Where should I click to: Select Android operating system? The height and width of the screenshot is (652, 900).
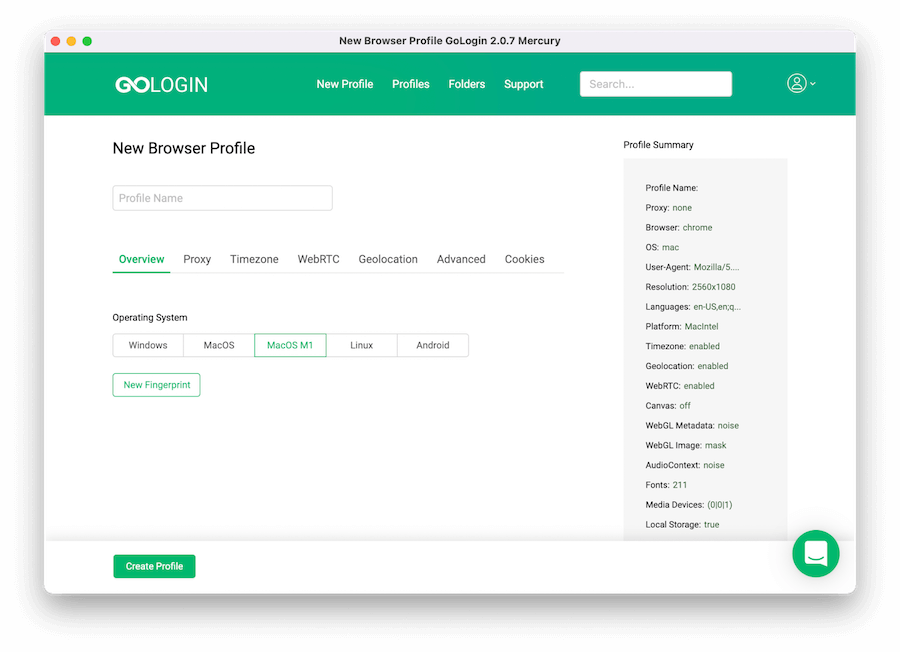coord(433,345)
